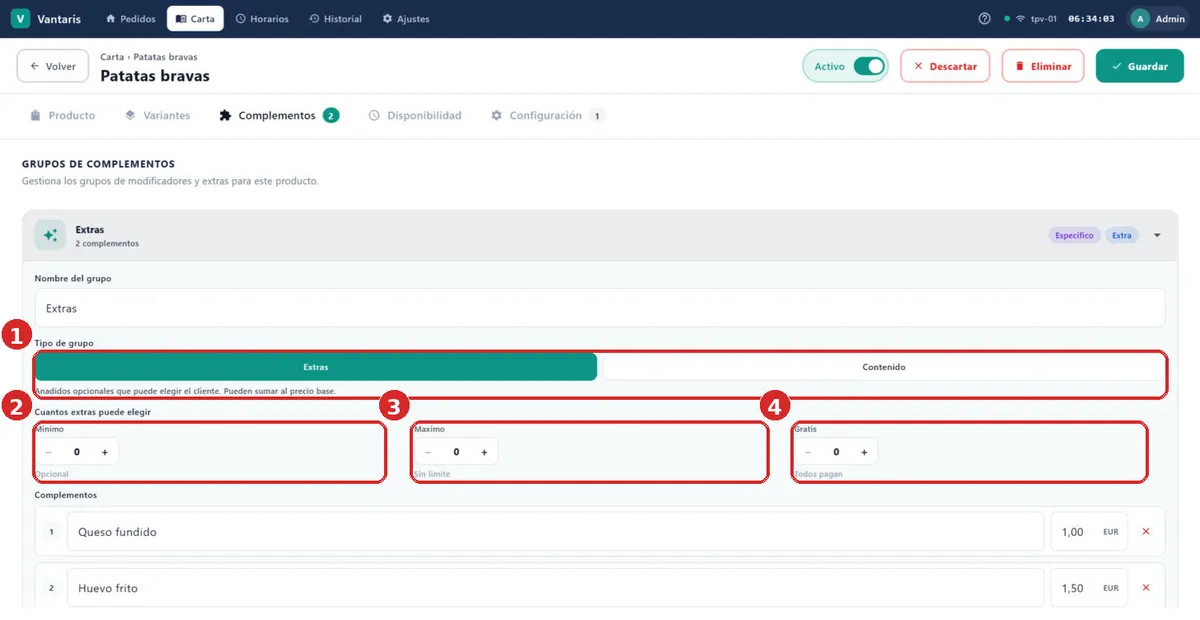1200x620 pixels.
Task: Edit the 1,50 EUR price field
Action: pyautogui.click(x=1089, y=588)
